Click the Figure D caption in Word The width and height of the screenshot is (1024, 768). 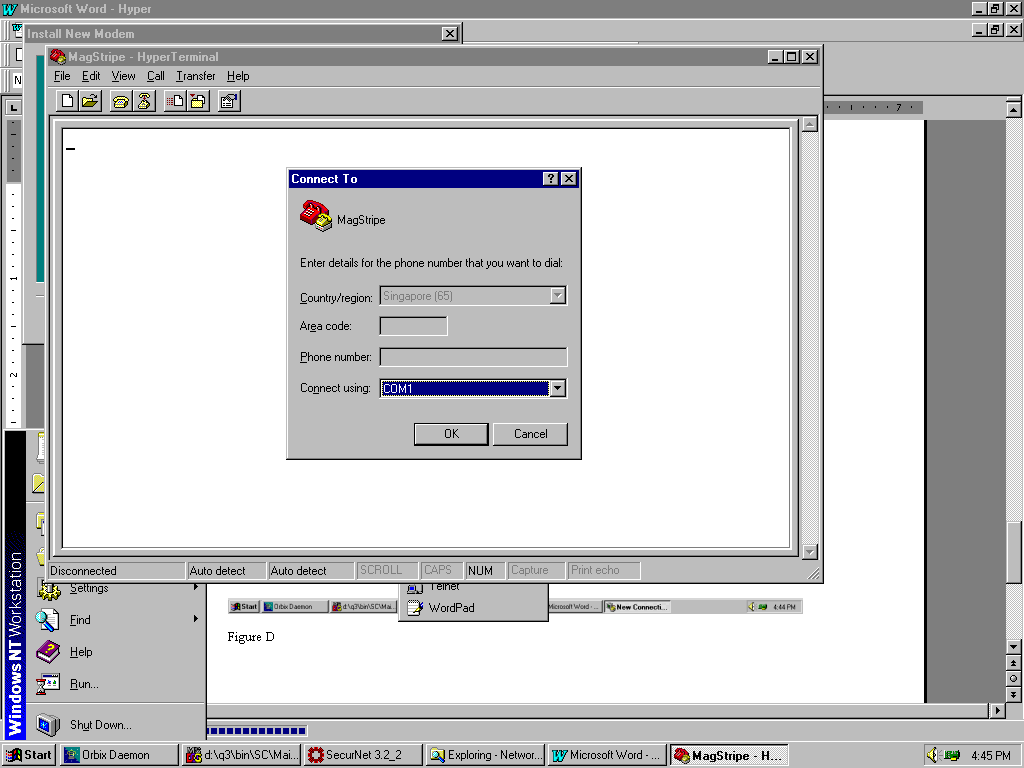251,637
